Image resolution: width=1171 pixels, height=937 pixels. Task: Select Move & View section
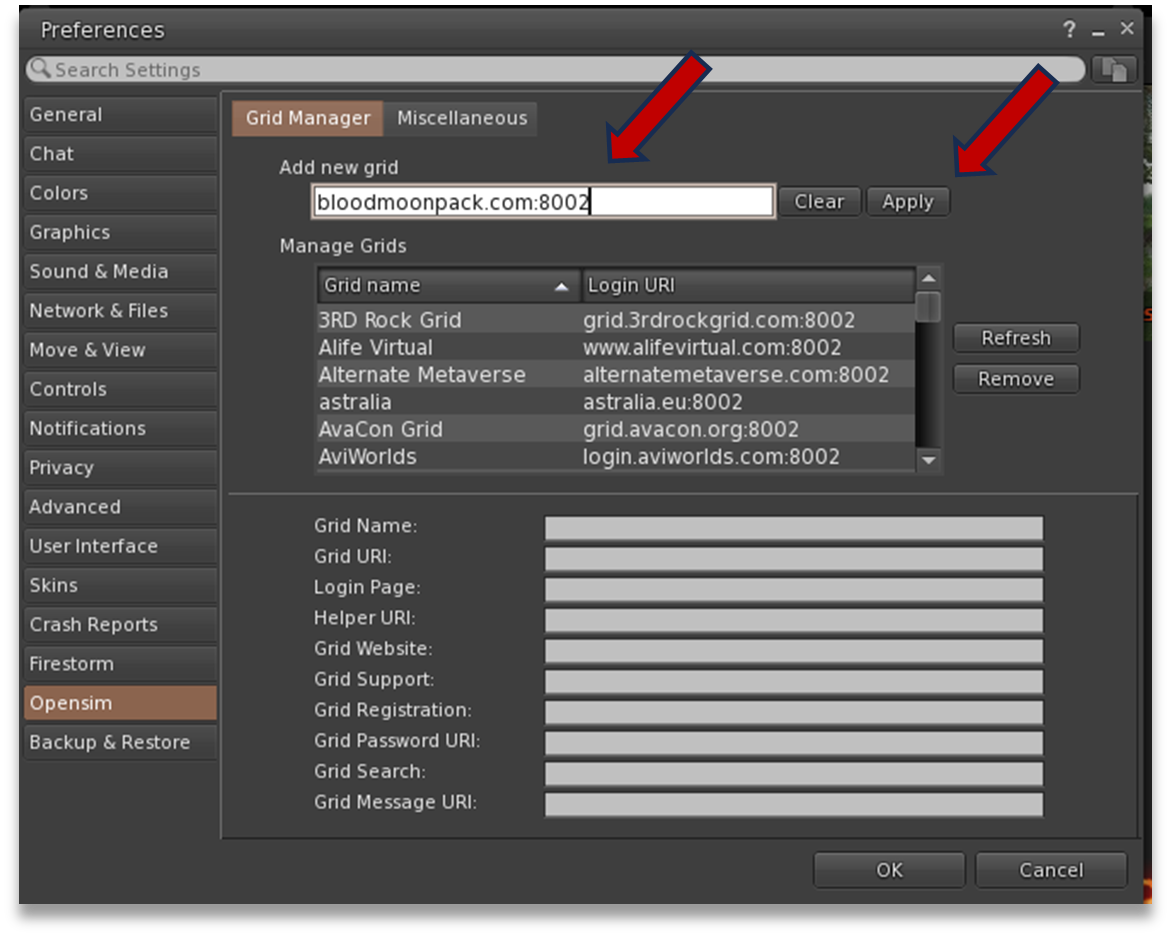point(120,350)
